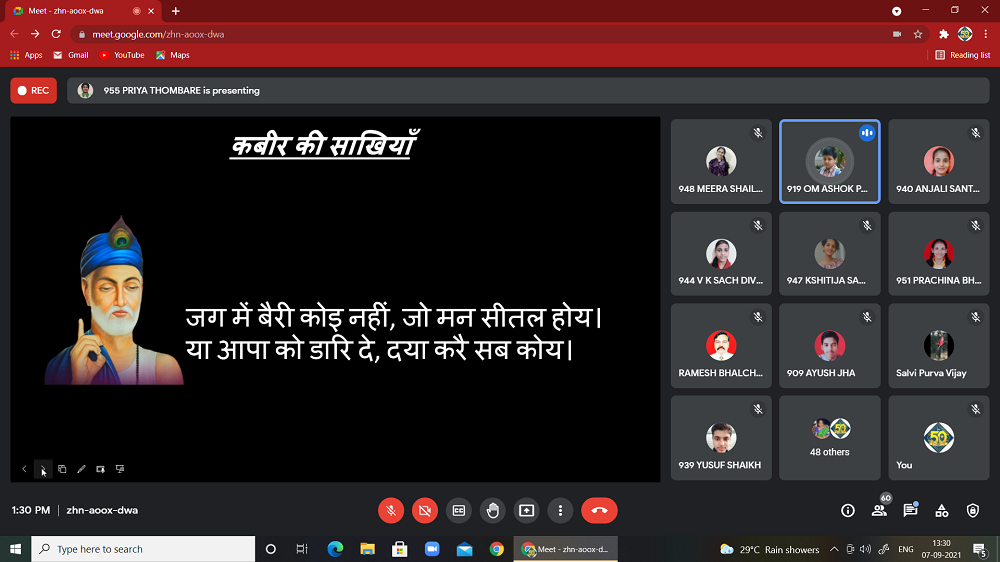Click the 919 OM ASHOK participant tile
This screenshot has width=1000, height=562.
tap(829, 162)
